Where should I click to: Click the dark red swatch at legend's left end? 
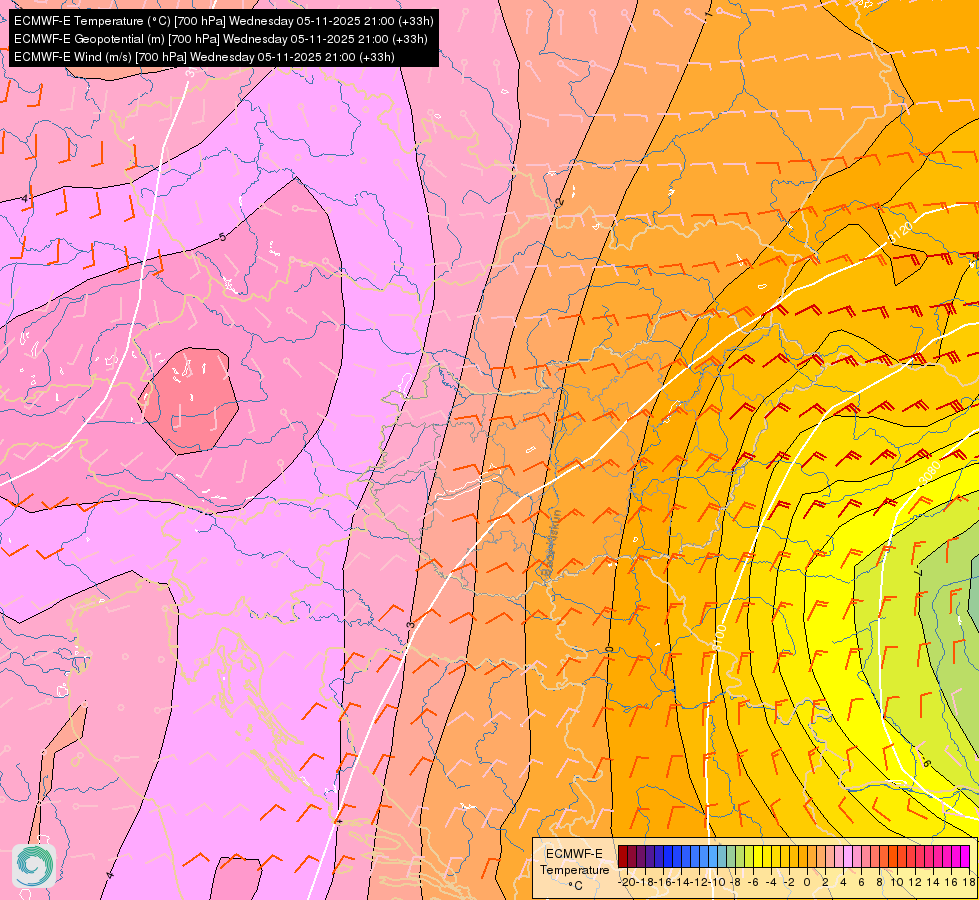[x=622, y=856]
